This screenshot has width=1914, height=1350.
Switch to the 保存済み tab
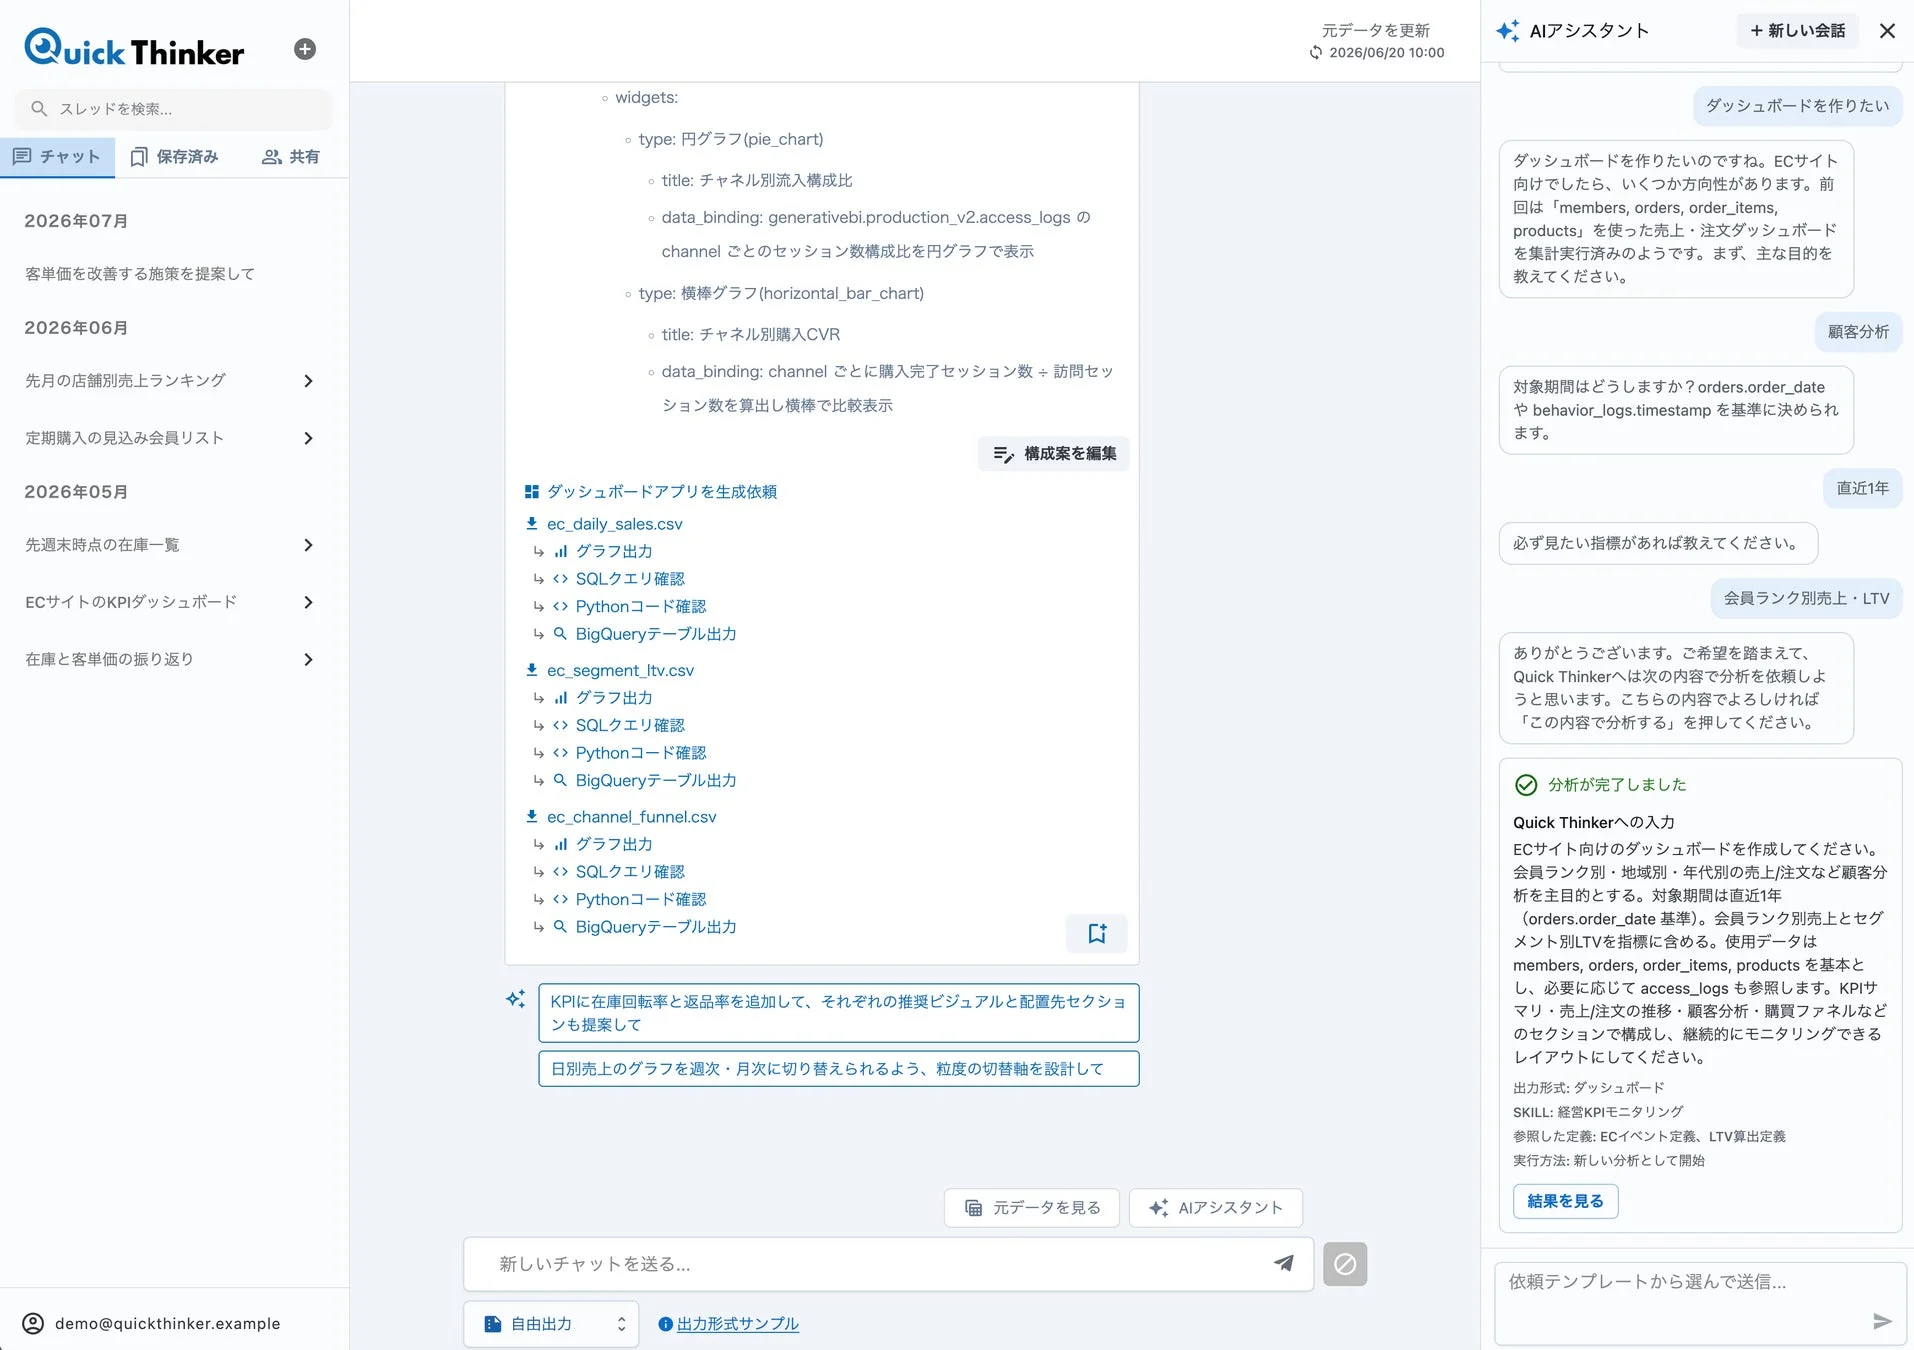tap(174, 157)
